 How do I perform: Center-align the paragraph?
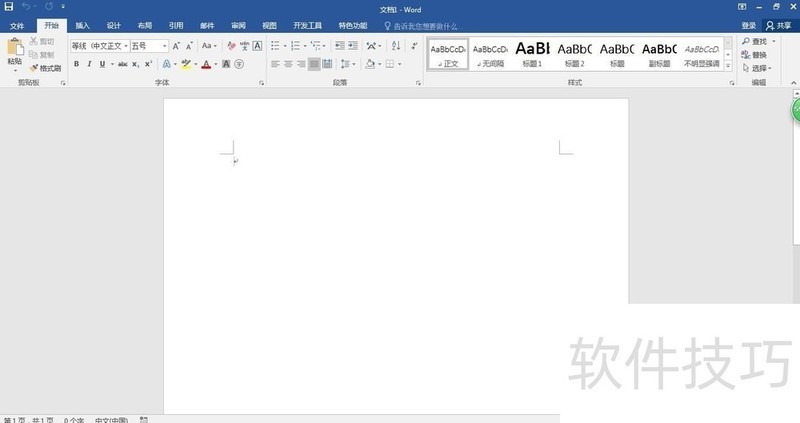pos(288,64)
